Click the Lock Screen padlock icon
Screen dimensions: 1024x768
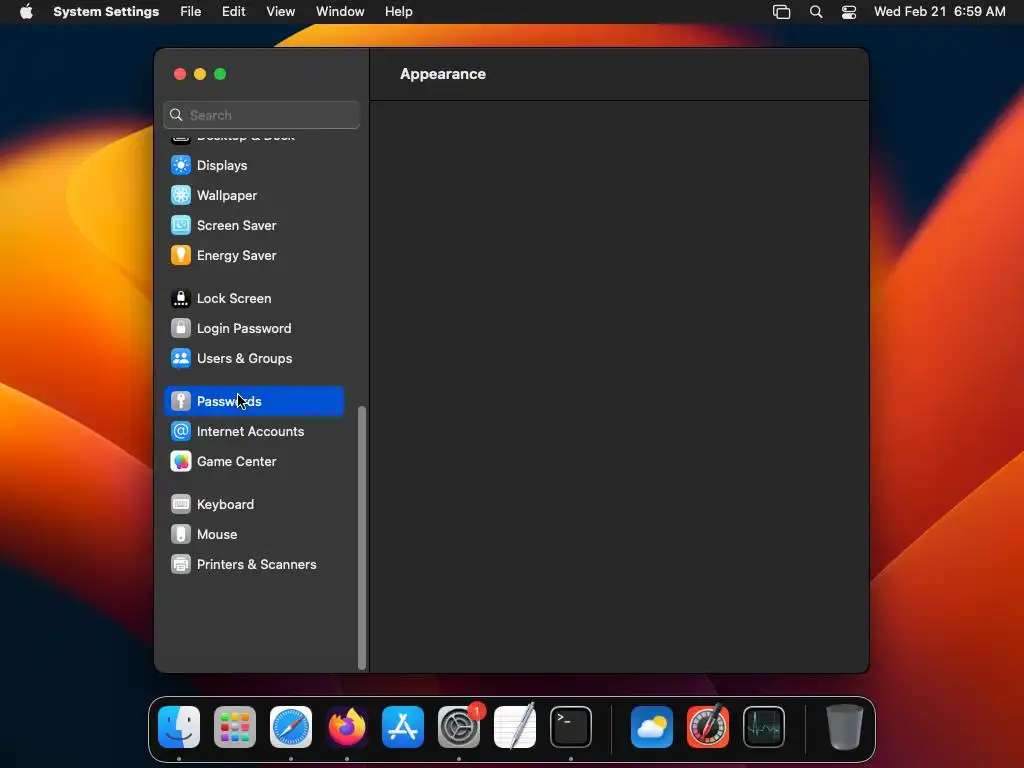(181, 298)
